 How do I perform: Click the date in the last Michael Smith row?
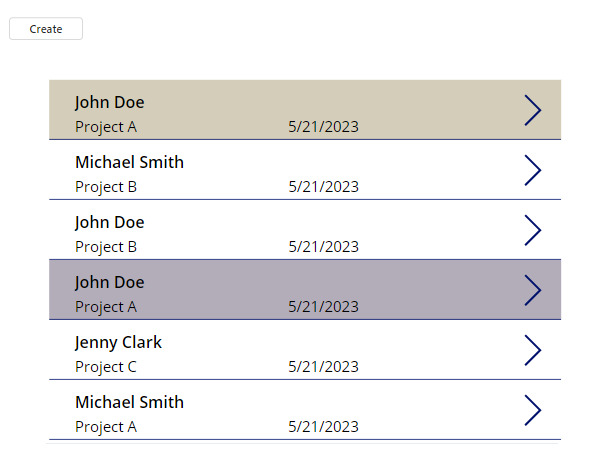[323, 427]
